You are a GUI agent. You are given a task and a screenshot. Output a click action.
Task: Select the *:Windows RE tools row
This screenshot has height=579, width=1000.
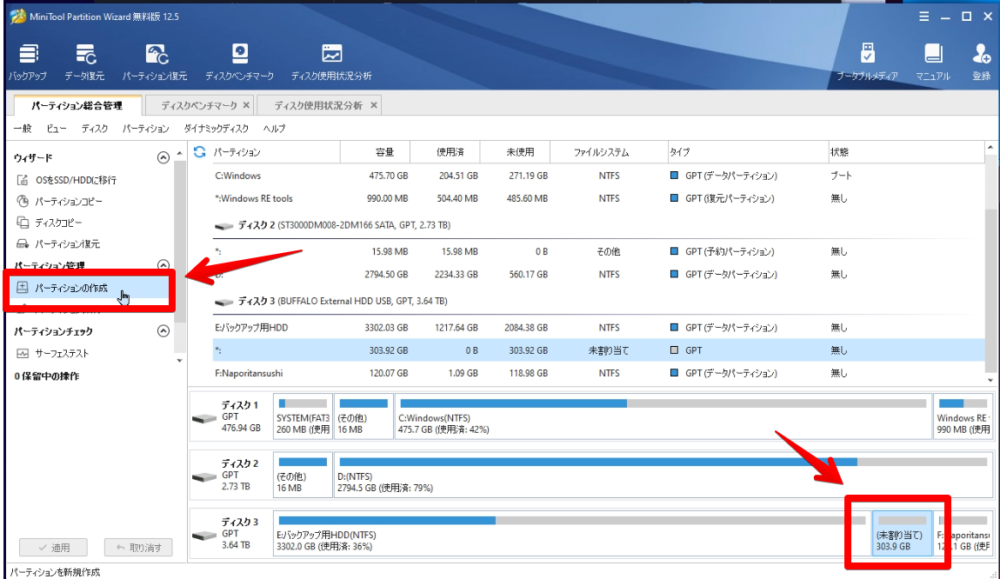[x=598, y=198]
